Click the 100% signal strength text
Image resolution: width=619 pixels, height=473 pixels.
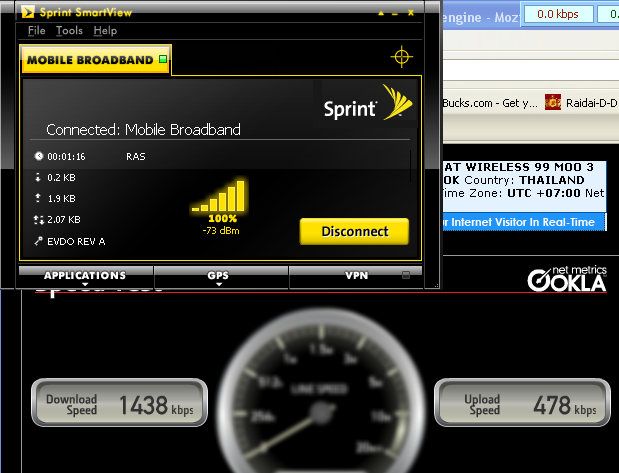tap(222, 218)
